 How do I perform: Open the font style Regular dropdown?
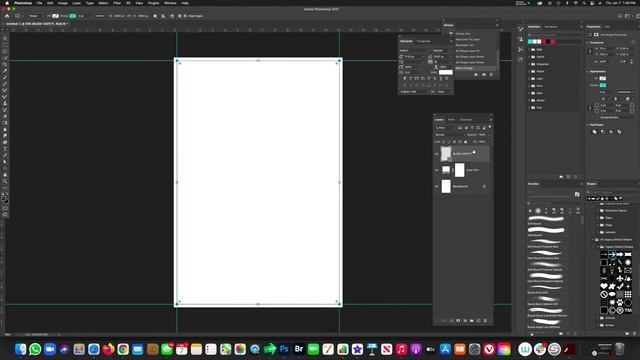click(442, 51)
